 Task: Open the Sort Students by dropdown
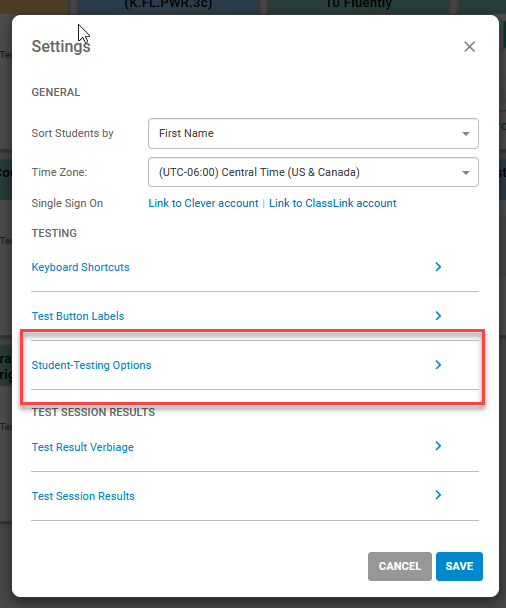(313, 133)
